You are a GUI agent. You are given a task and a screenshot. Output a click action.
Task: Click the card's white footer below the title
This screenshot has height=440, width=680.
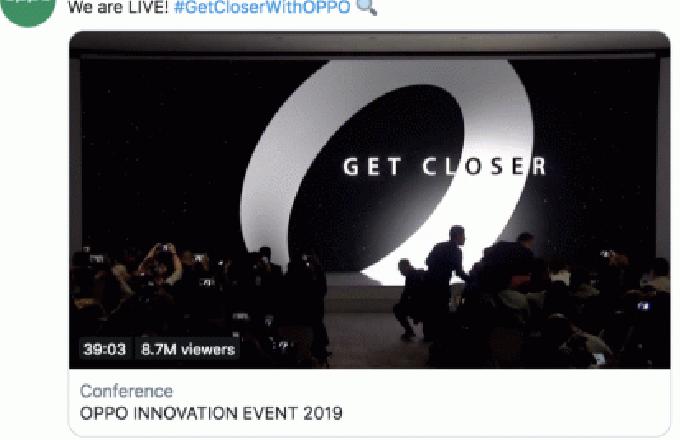(369, 430)
